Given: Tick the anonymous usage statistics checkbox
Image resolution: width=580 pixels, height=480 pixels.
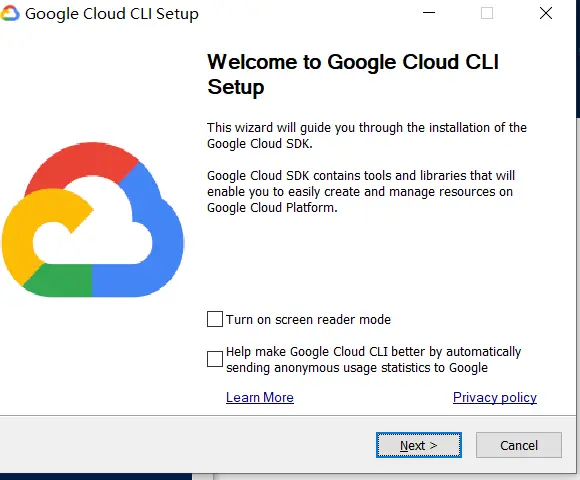Looking at the screenshot, I should click(x=215, y=359).
